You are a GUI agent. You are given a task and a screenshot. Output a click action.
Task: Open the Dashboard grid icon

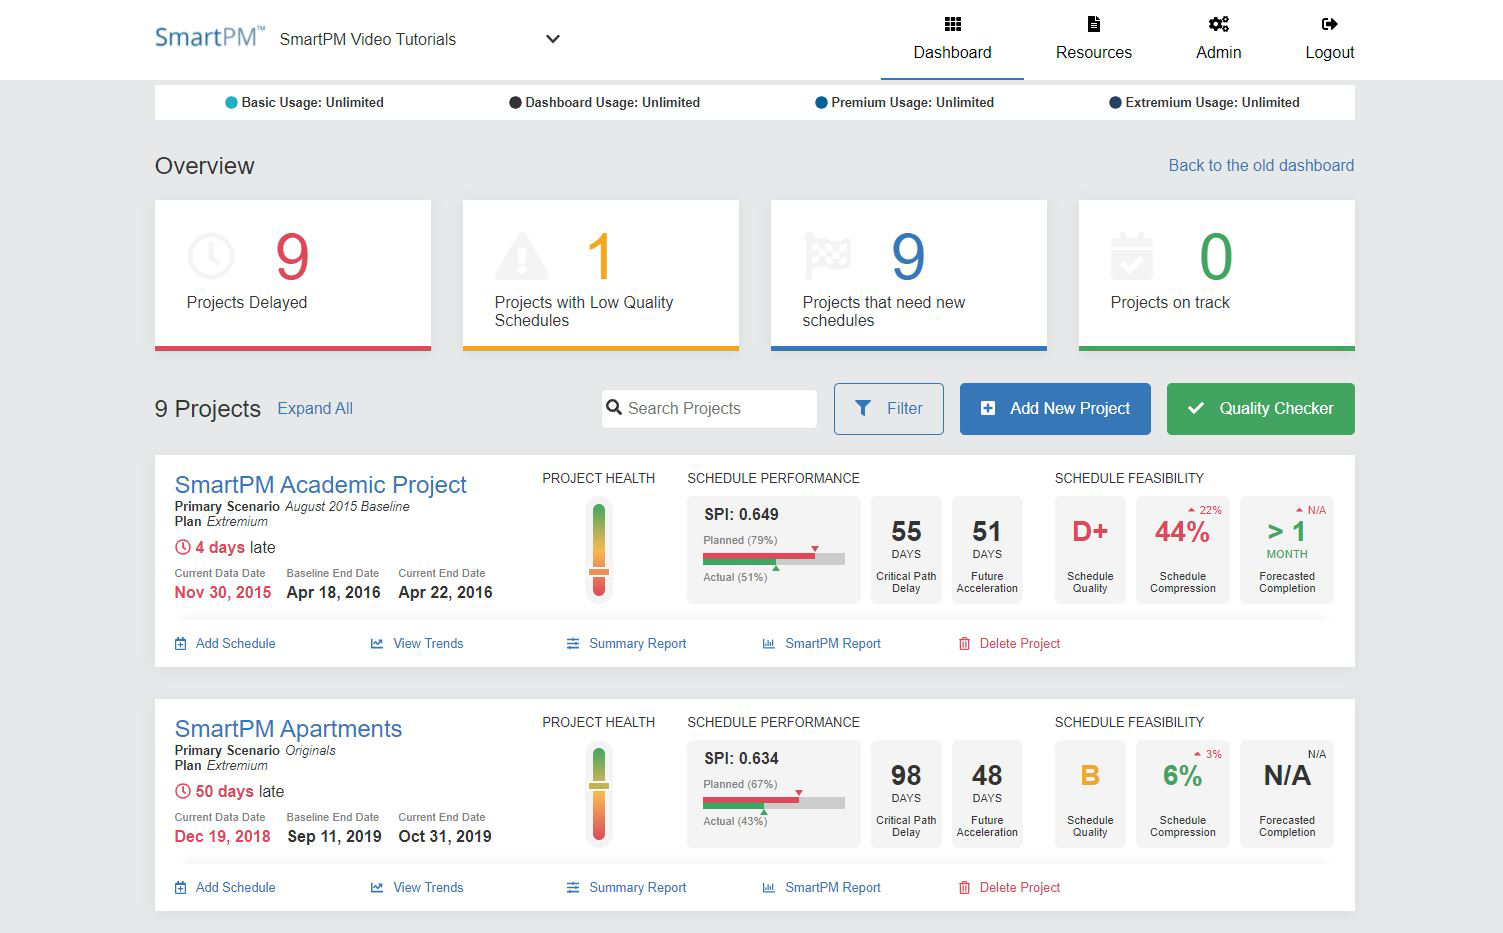952,23
